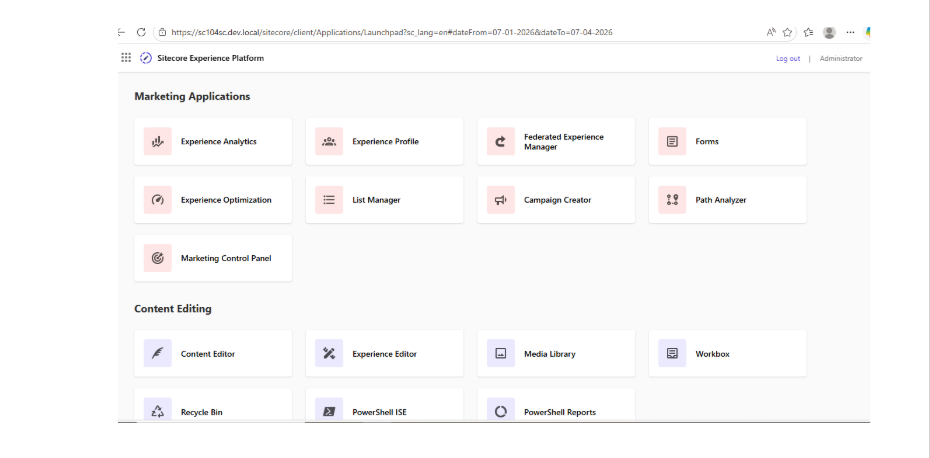Screen dimensions: 930x458
Task: Click the Campaign Creator megaphone icon
Action: (501, 200)
